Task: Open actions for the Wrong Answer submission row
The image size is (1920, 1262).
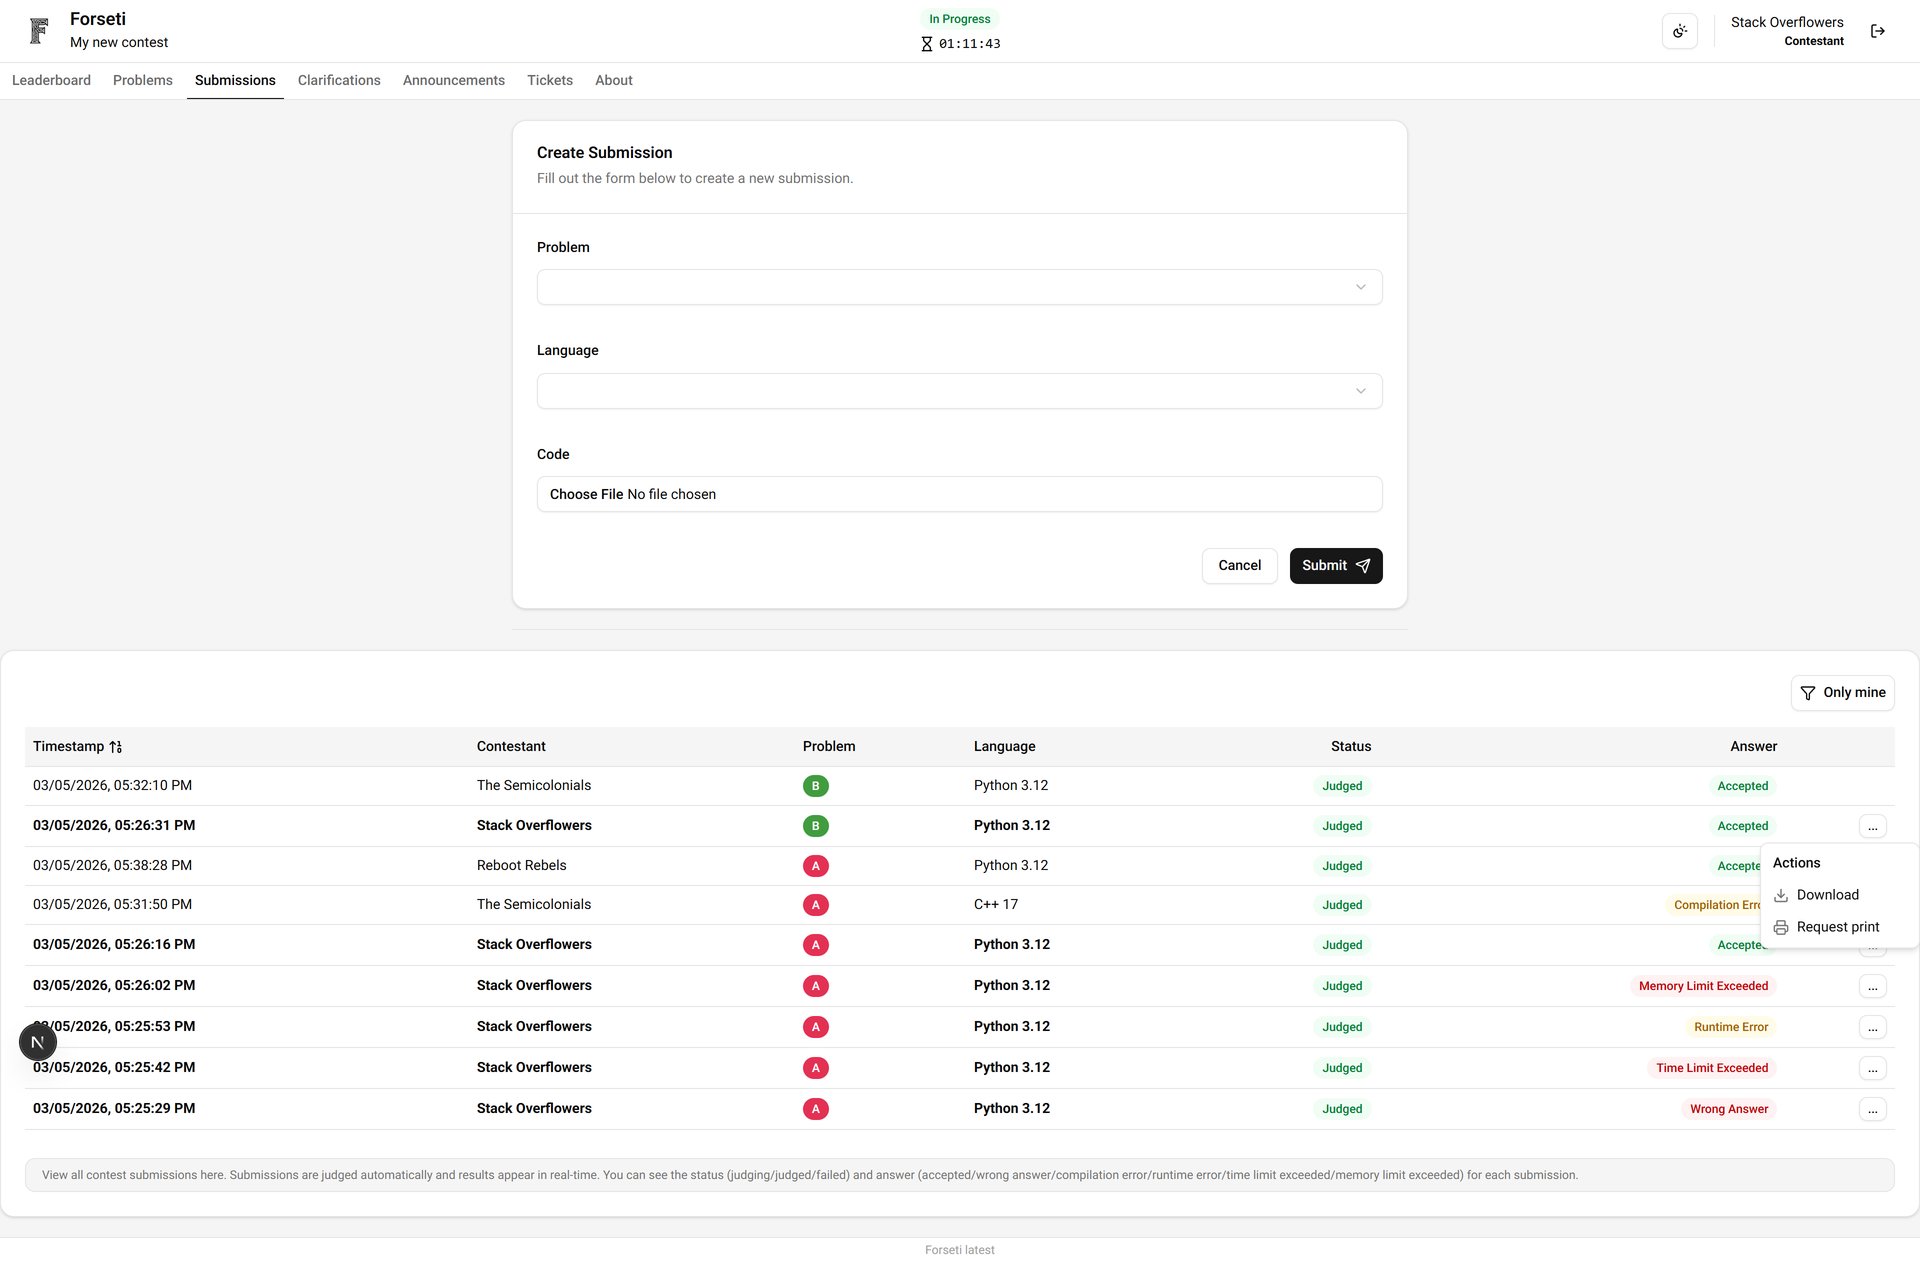Action: (x=1874, y=1109)
